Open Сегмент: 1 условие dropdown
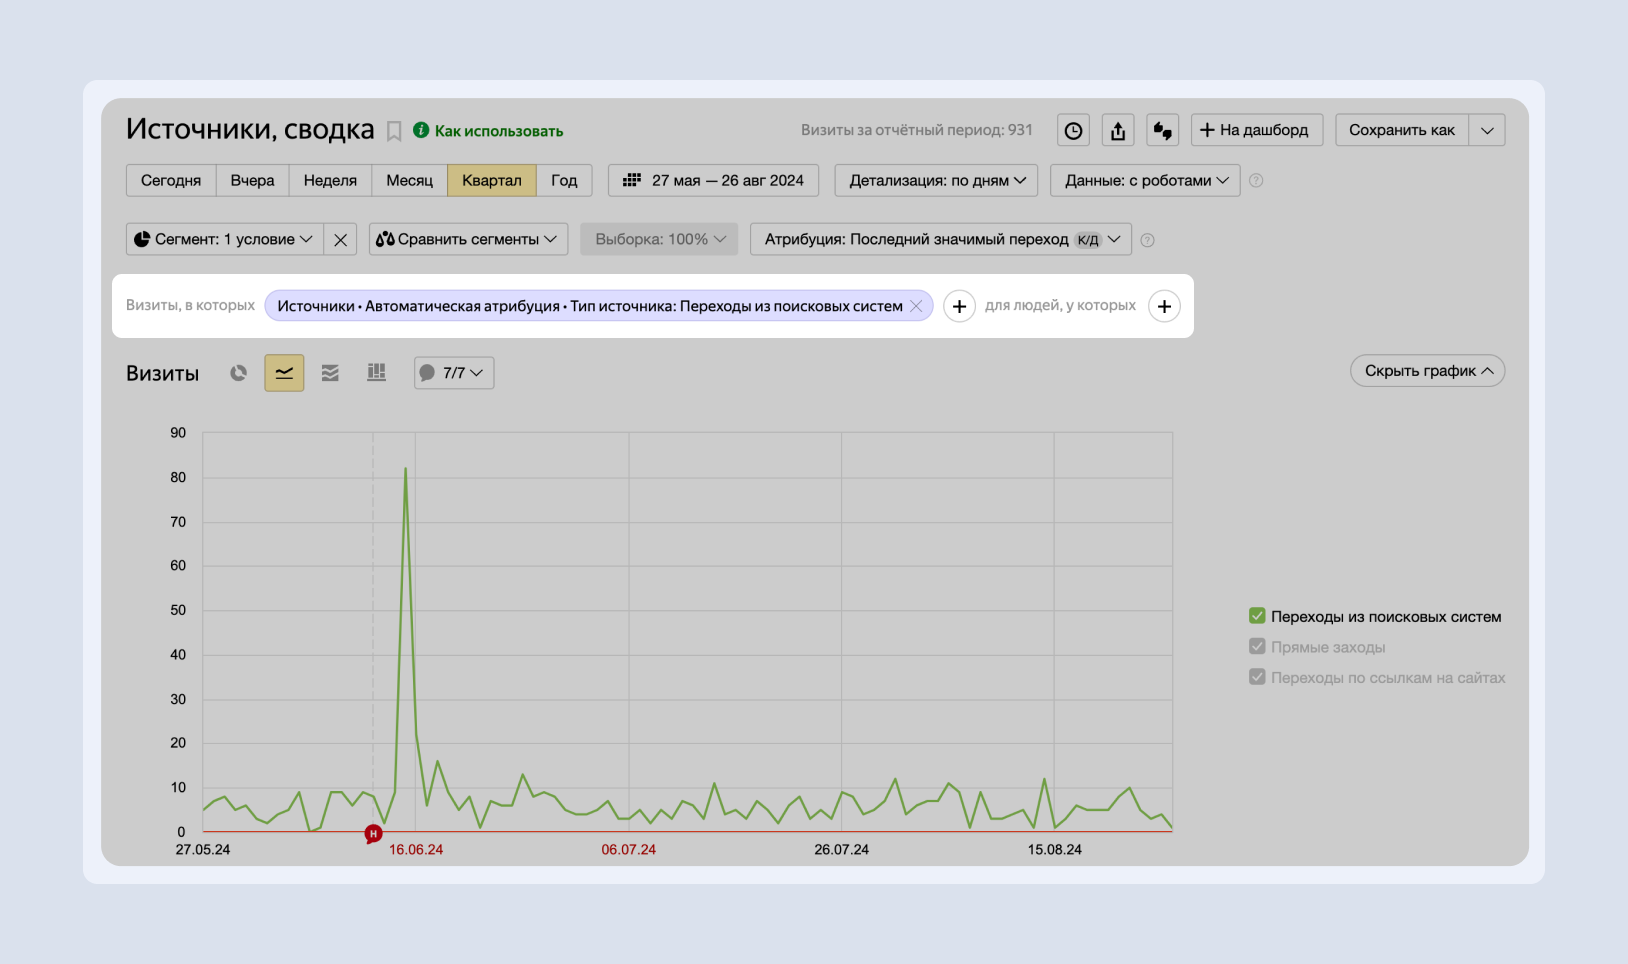Viewport: 1628px width, 964px height. (224, 239)
